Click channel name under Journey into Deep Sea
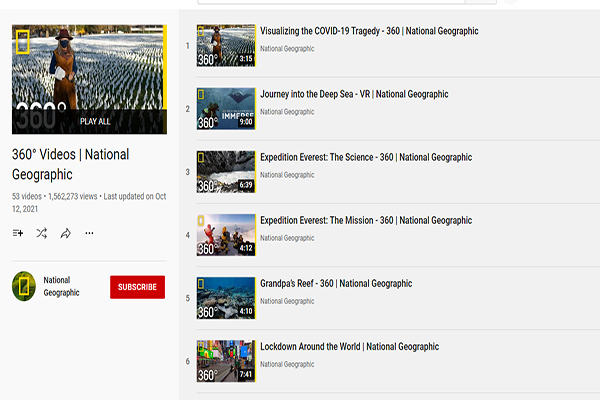 287,111
